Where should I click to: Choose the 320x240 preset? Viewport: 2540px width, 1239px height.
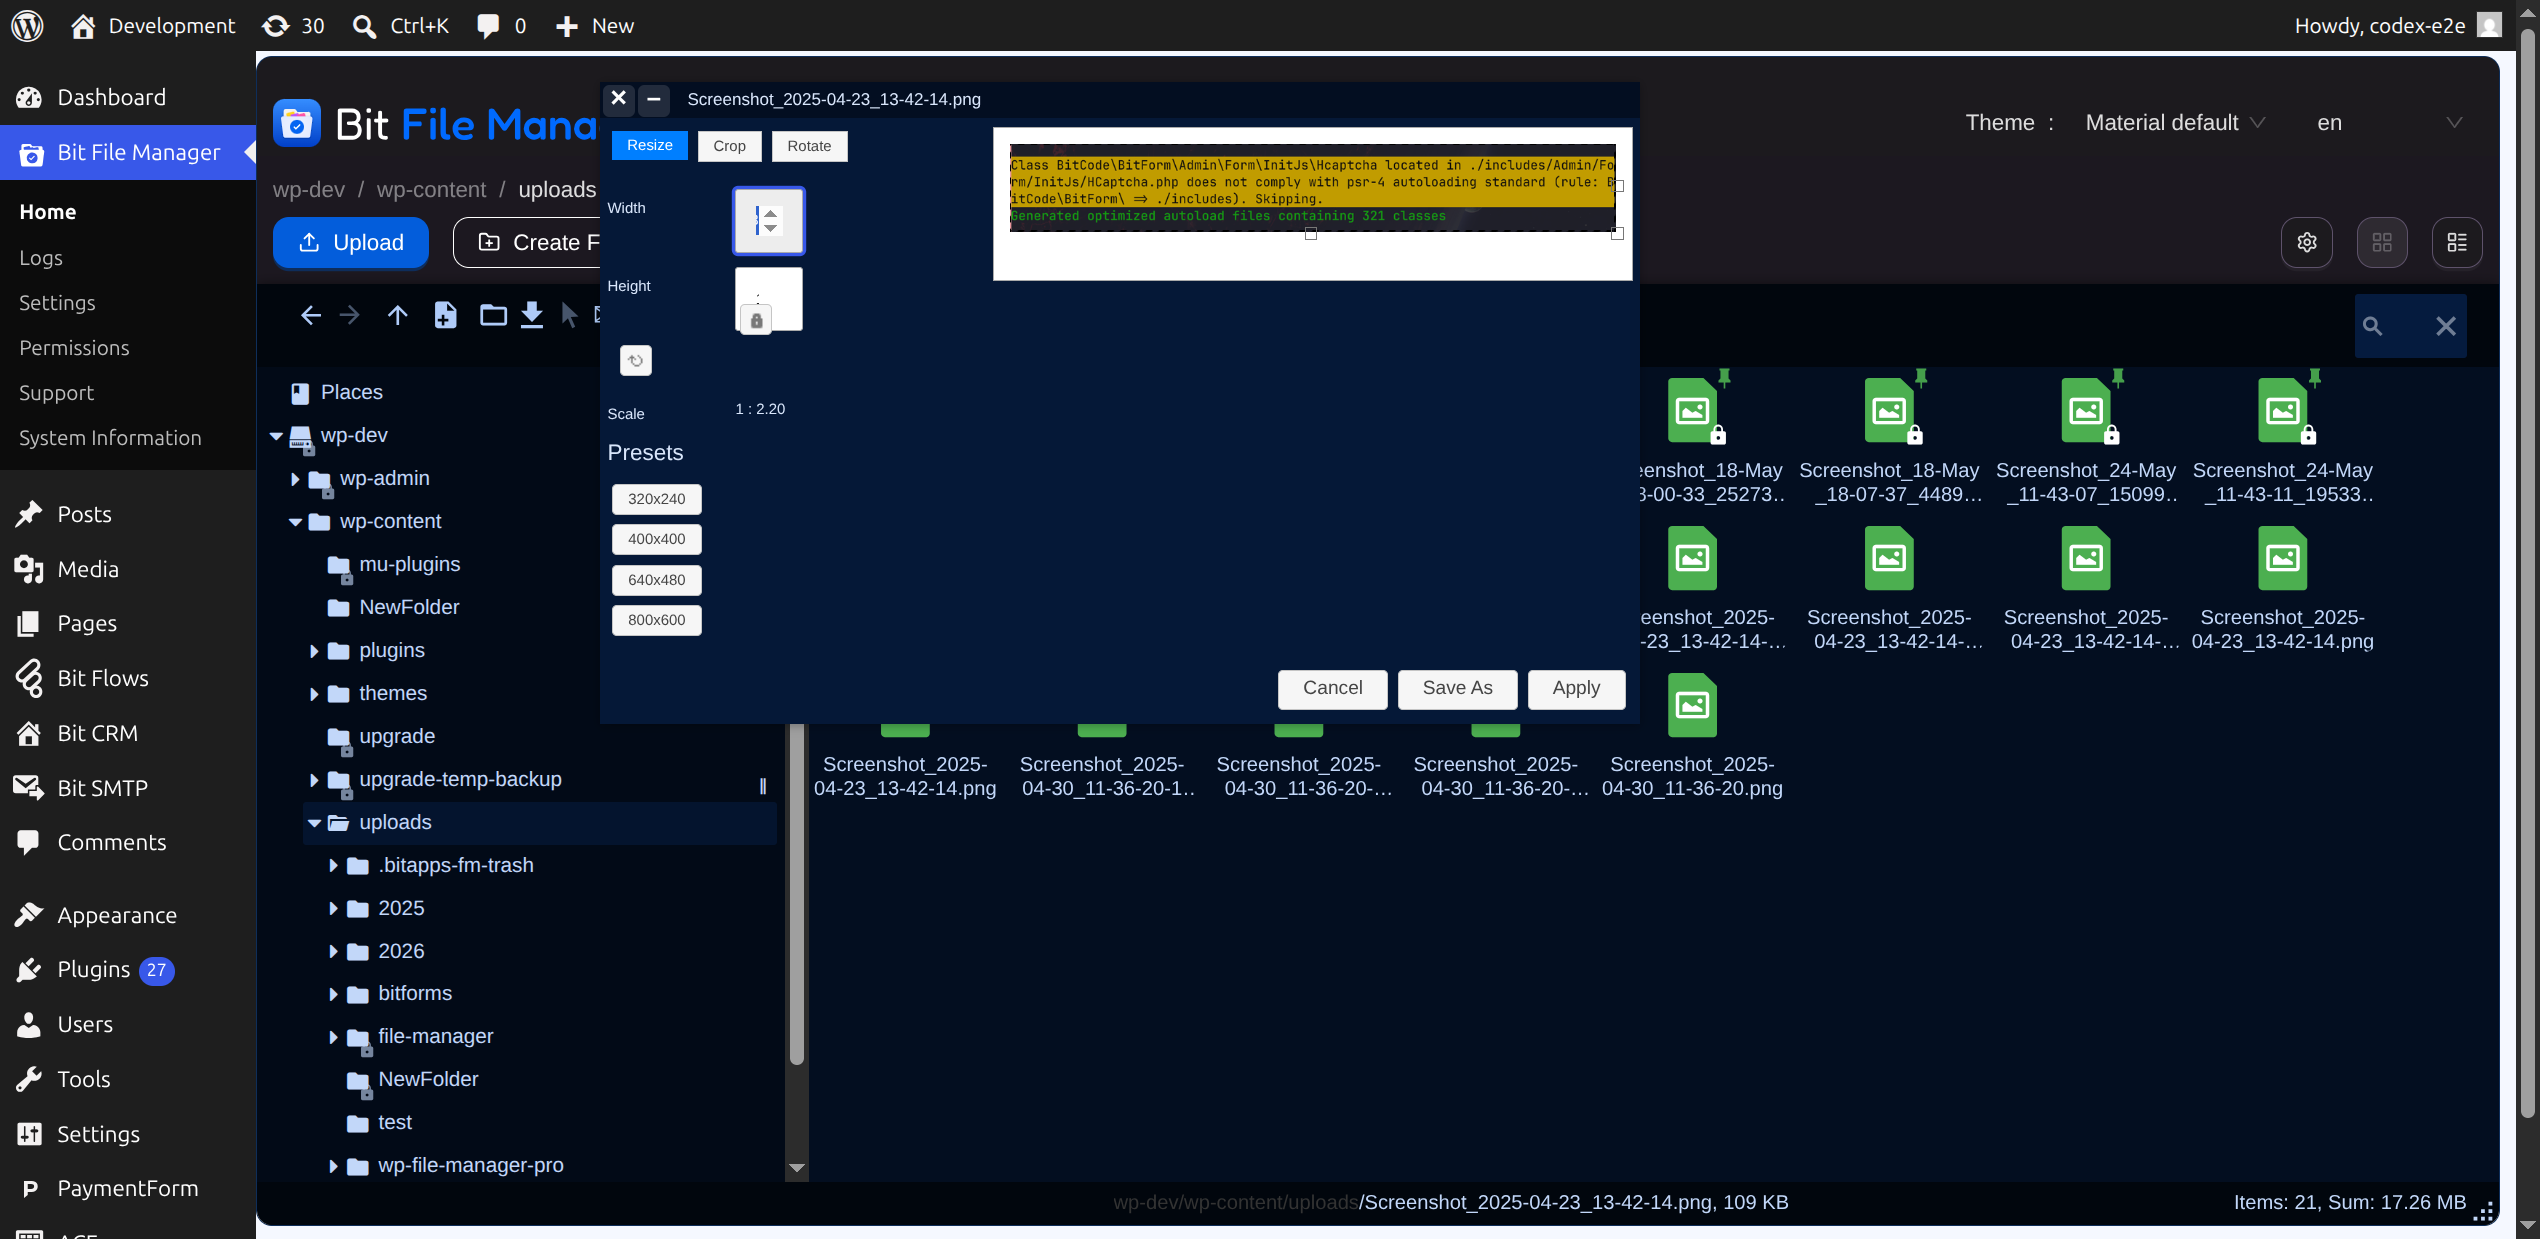point(657,499)
